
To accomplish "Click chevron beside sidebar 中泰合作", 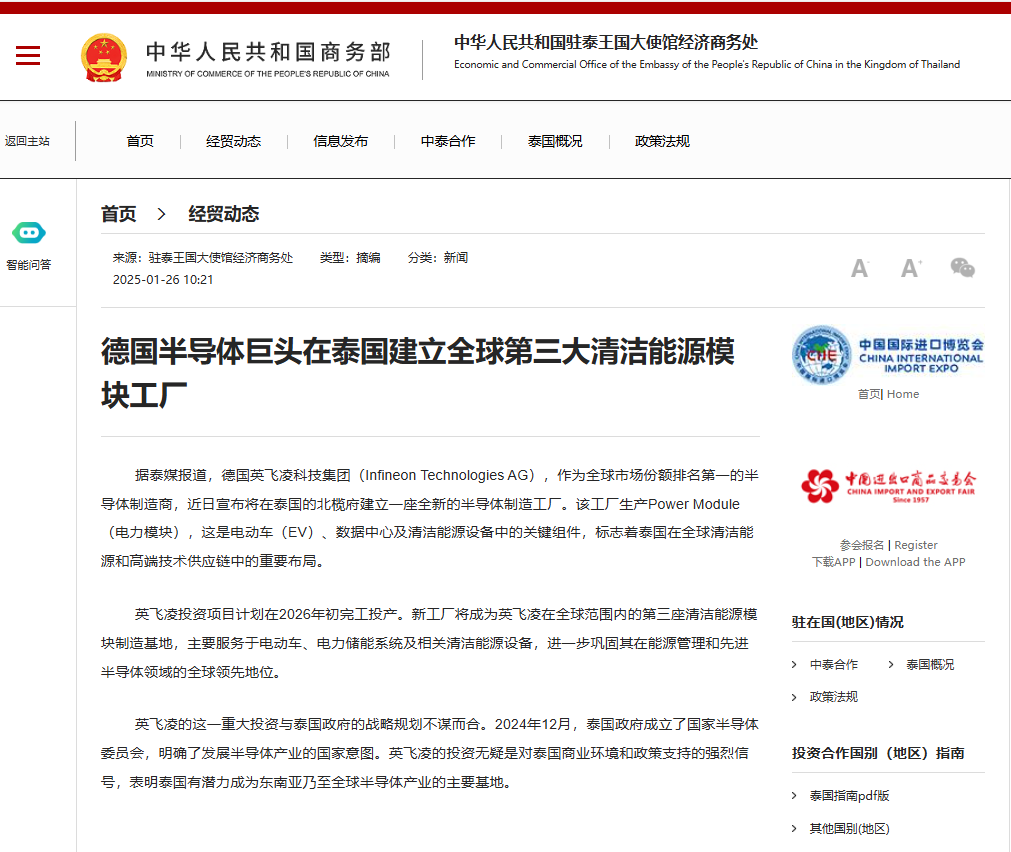I will pos(794,664).
